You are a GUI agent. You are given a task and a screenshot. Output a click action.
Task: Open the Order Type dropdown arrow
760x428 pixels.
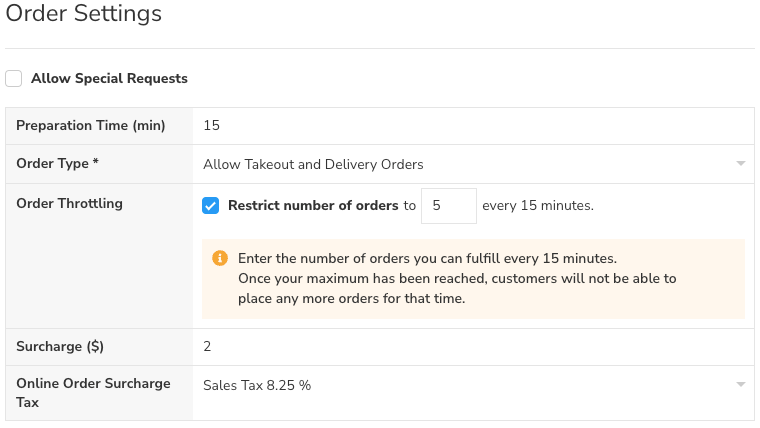pos(740,164)
